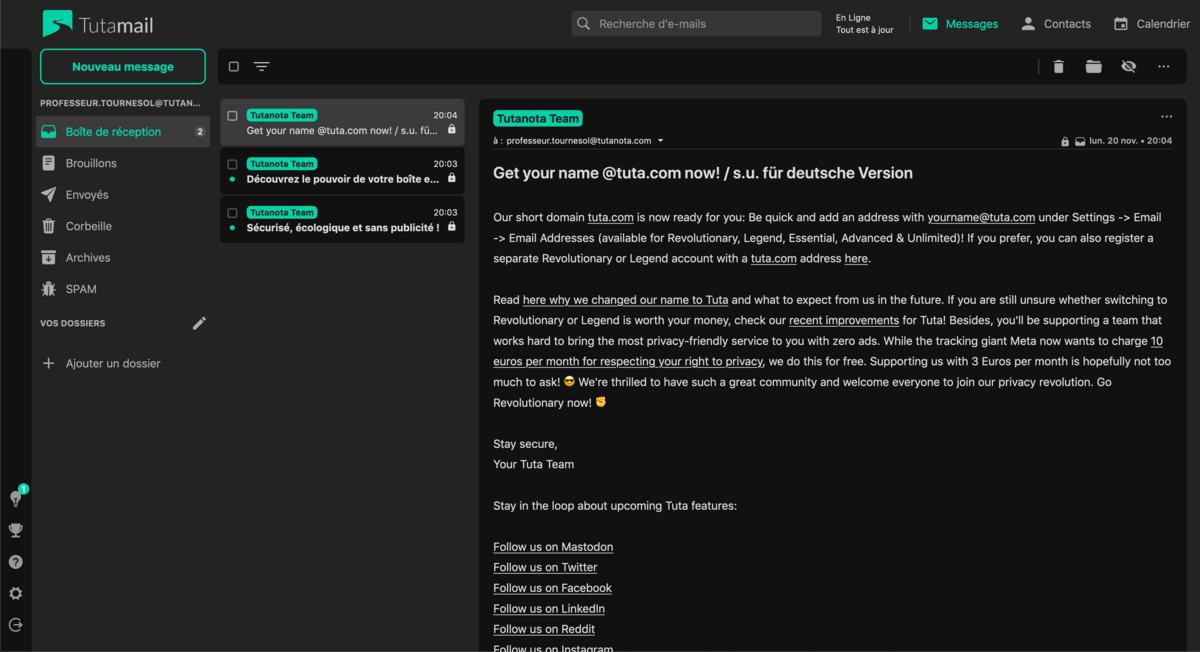Tick the select-all checkbox above the mail list

tap(234, 67)
